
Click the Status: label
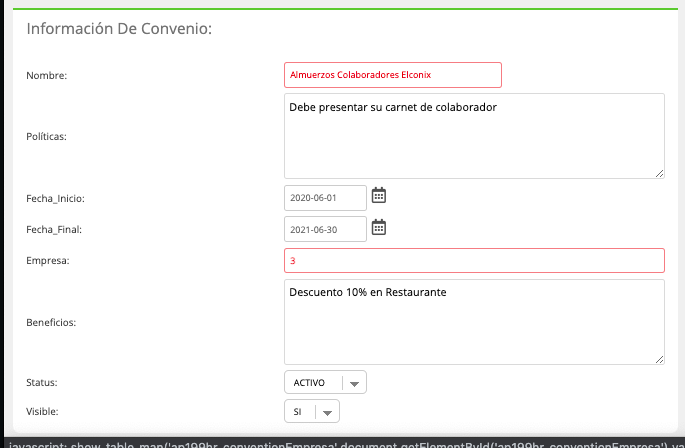click(42, 382)
